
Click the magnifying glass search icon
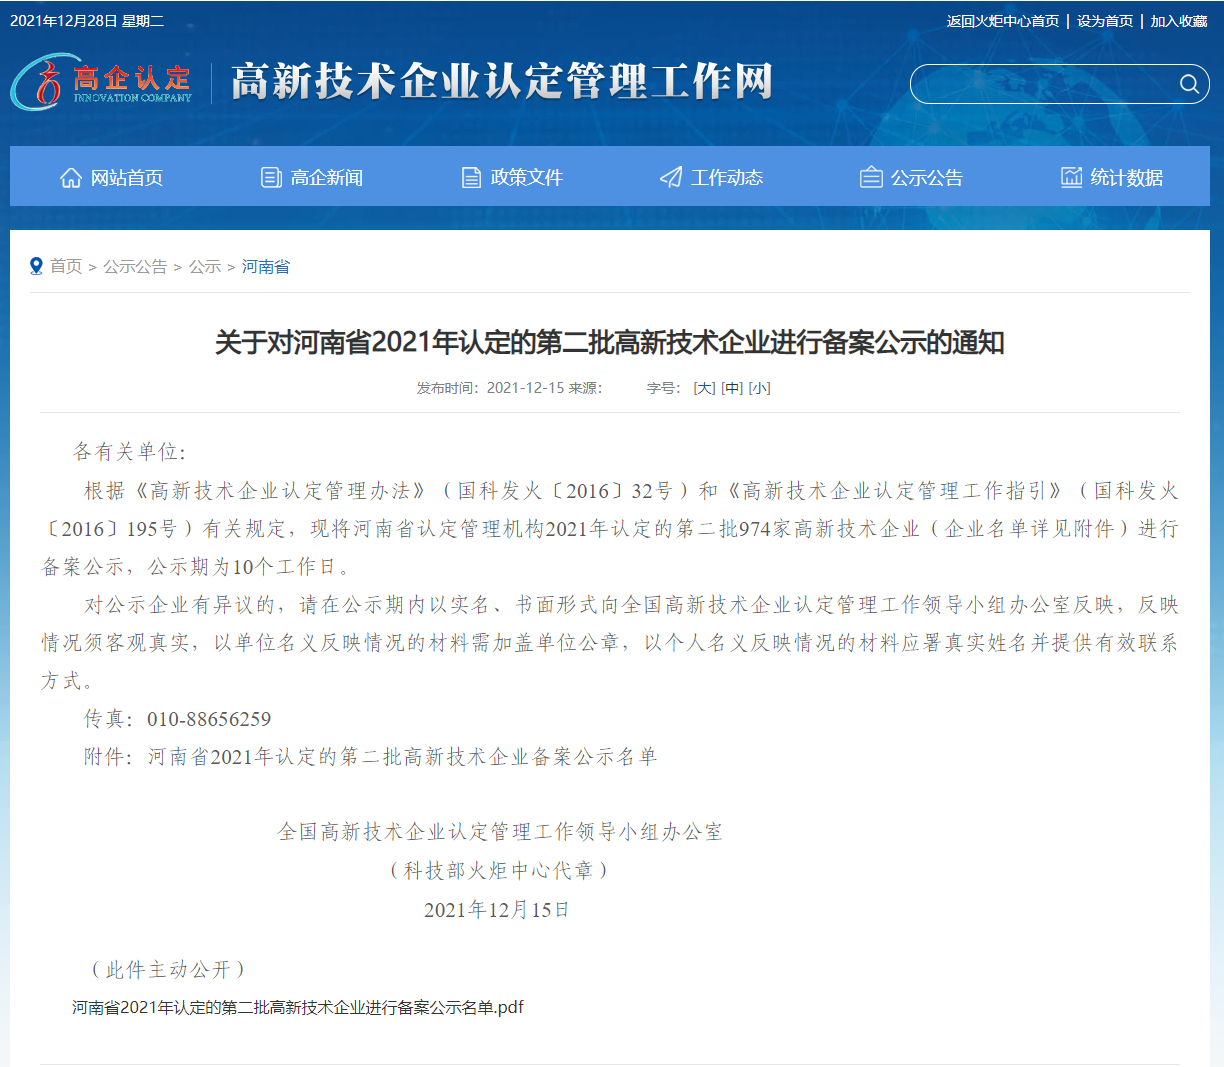click(1189, 84)
